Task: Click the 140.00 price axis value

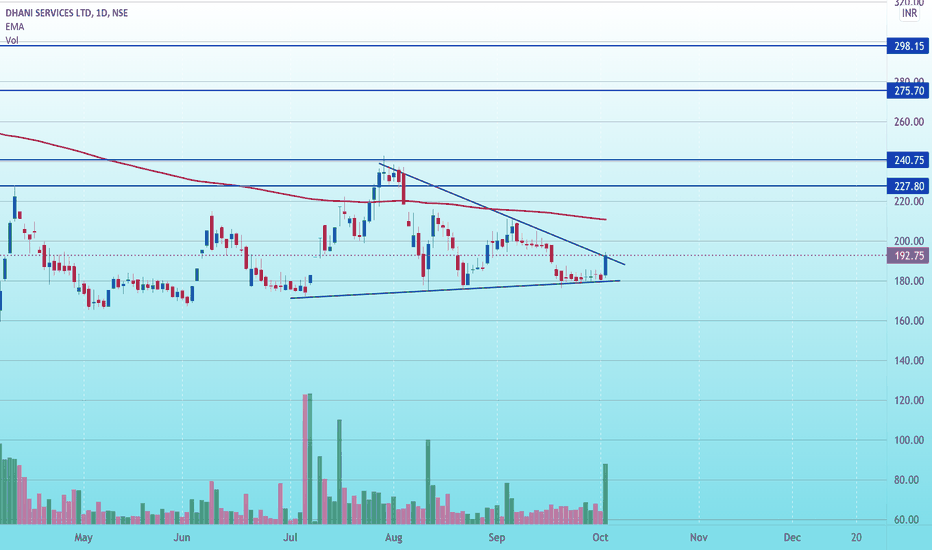Action: click(x=909, y=361)
